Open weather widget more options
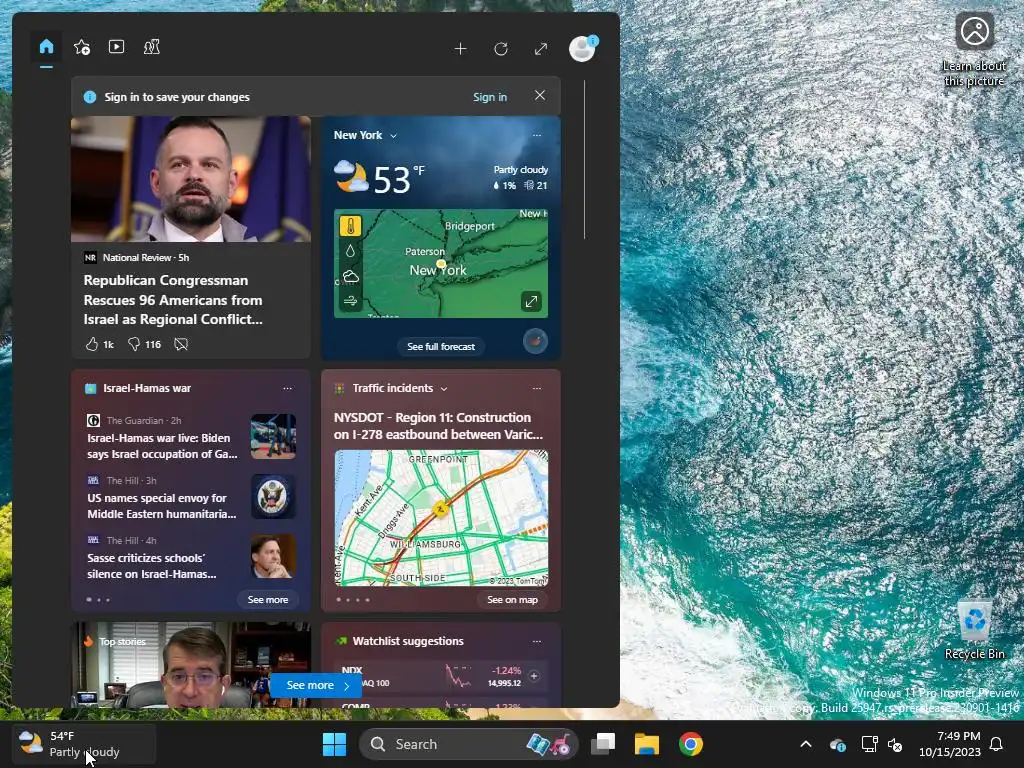 tap(537, 135)
